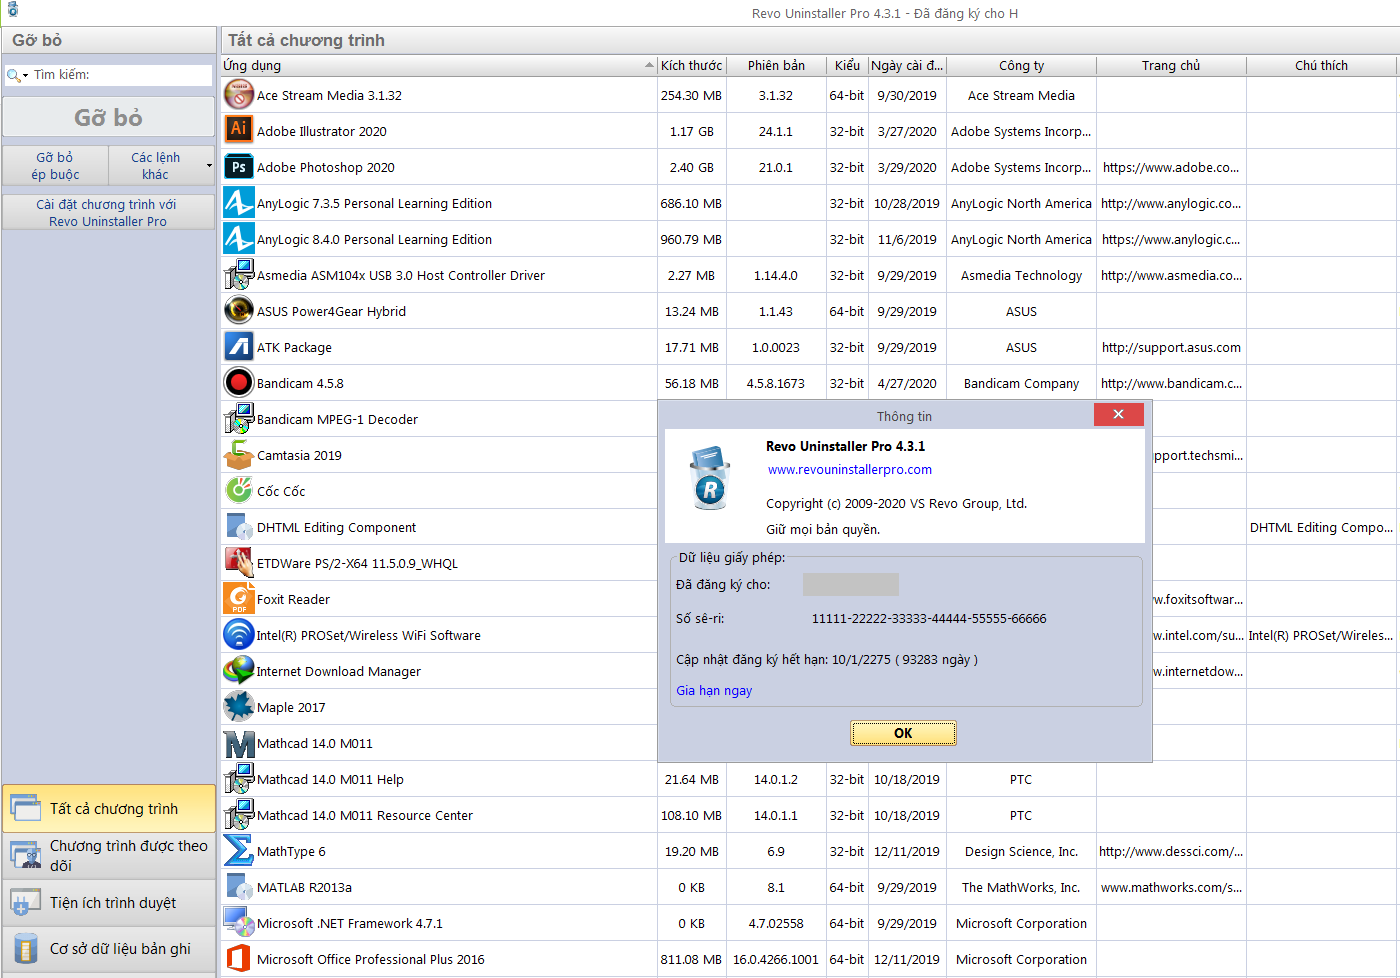Click the Foxit Reader PDF icon
The height and width of the screenshot is (978, 1400).
pos(238,598)
